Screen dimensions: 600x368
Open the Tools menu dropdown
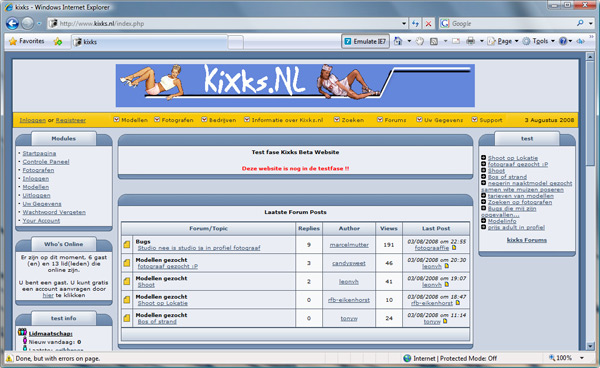pyautogui.click(x=538, y=41)
